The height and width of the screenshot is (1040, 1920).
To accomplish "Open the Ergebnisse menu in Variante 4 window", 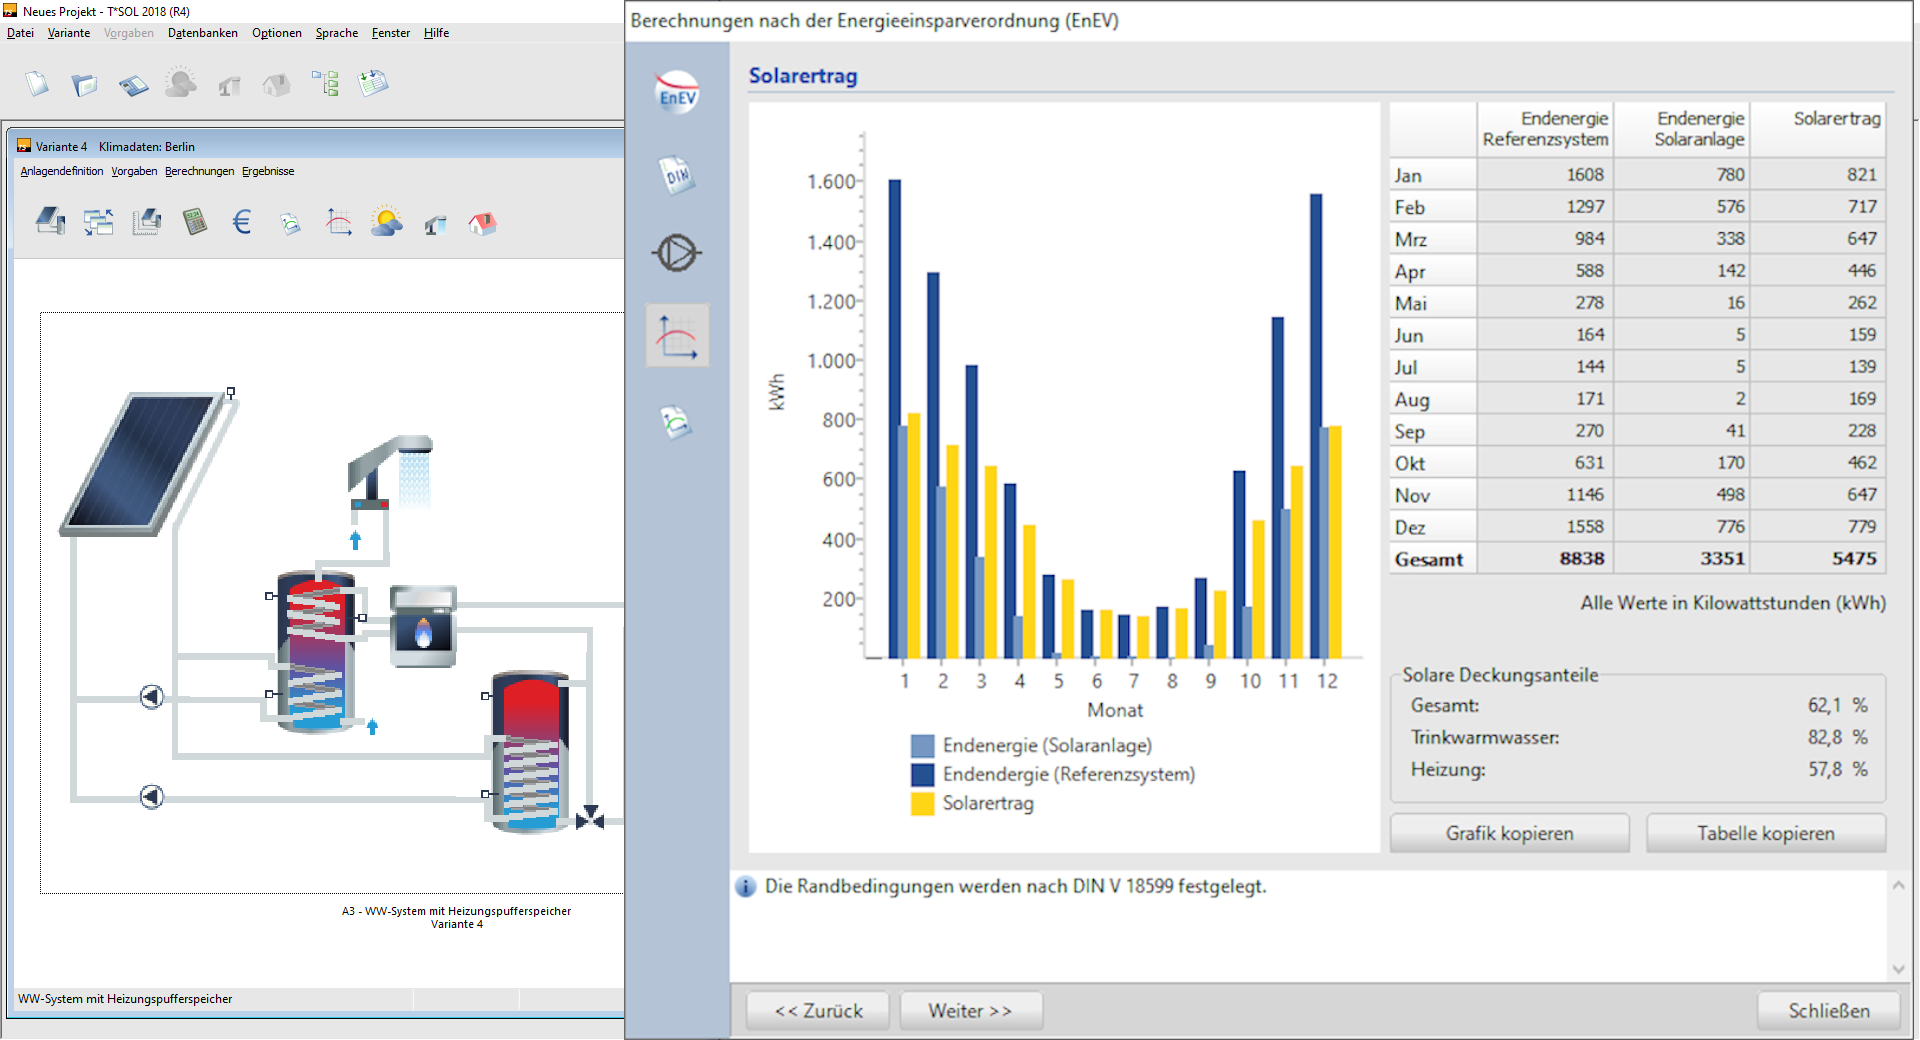I will tap(268, 171).
